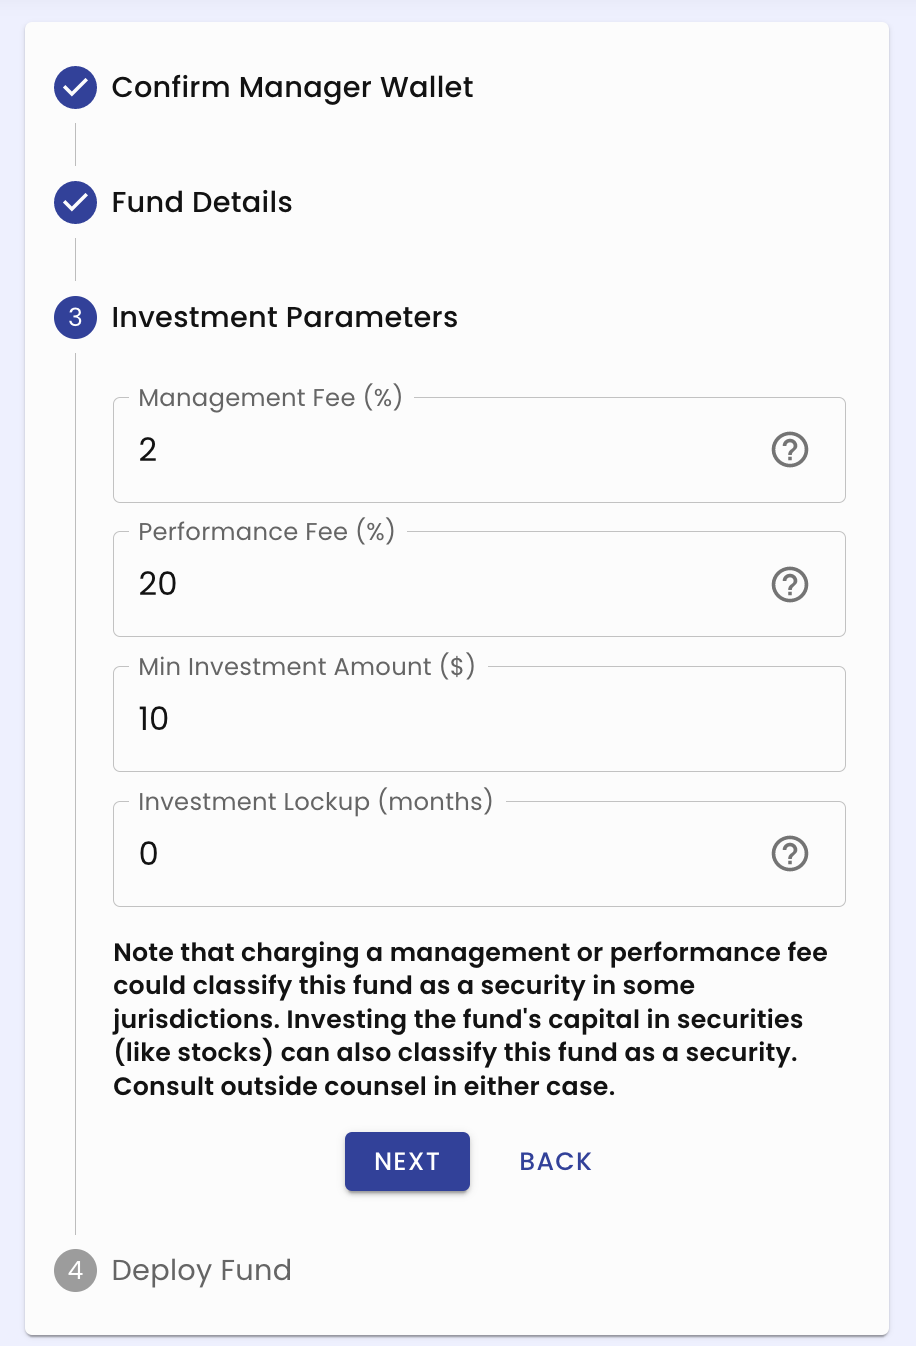This screenshot has width=916, height=1346.
Task: Click step 3 number circle icon
Action: coord(75,318)
